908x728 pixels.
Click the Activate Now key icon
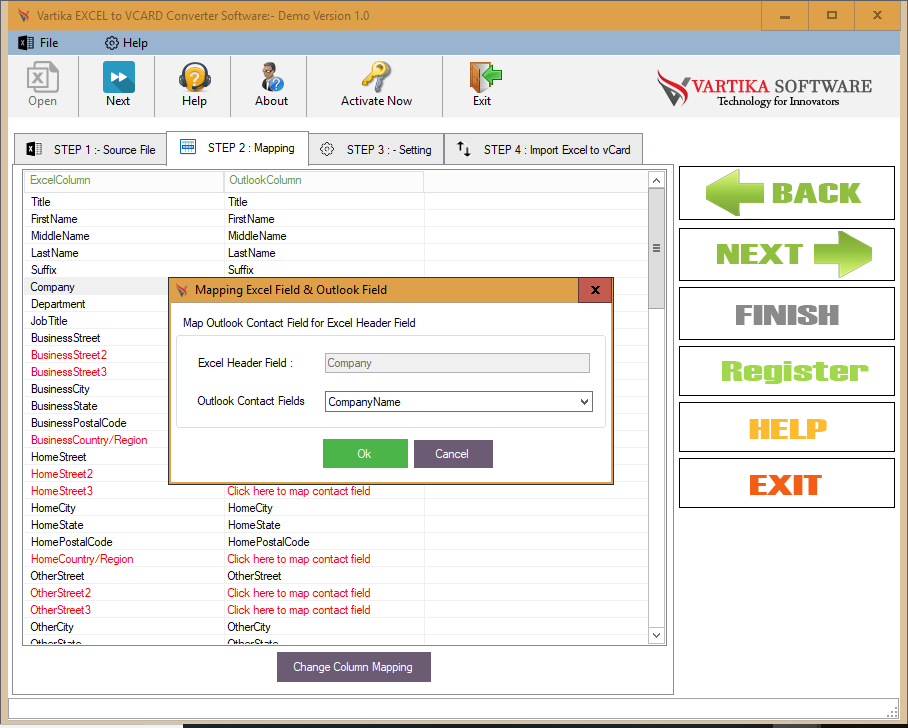tap(376, 85)
